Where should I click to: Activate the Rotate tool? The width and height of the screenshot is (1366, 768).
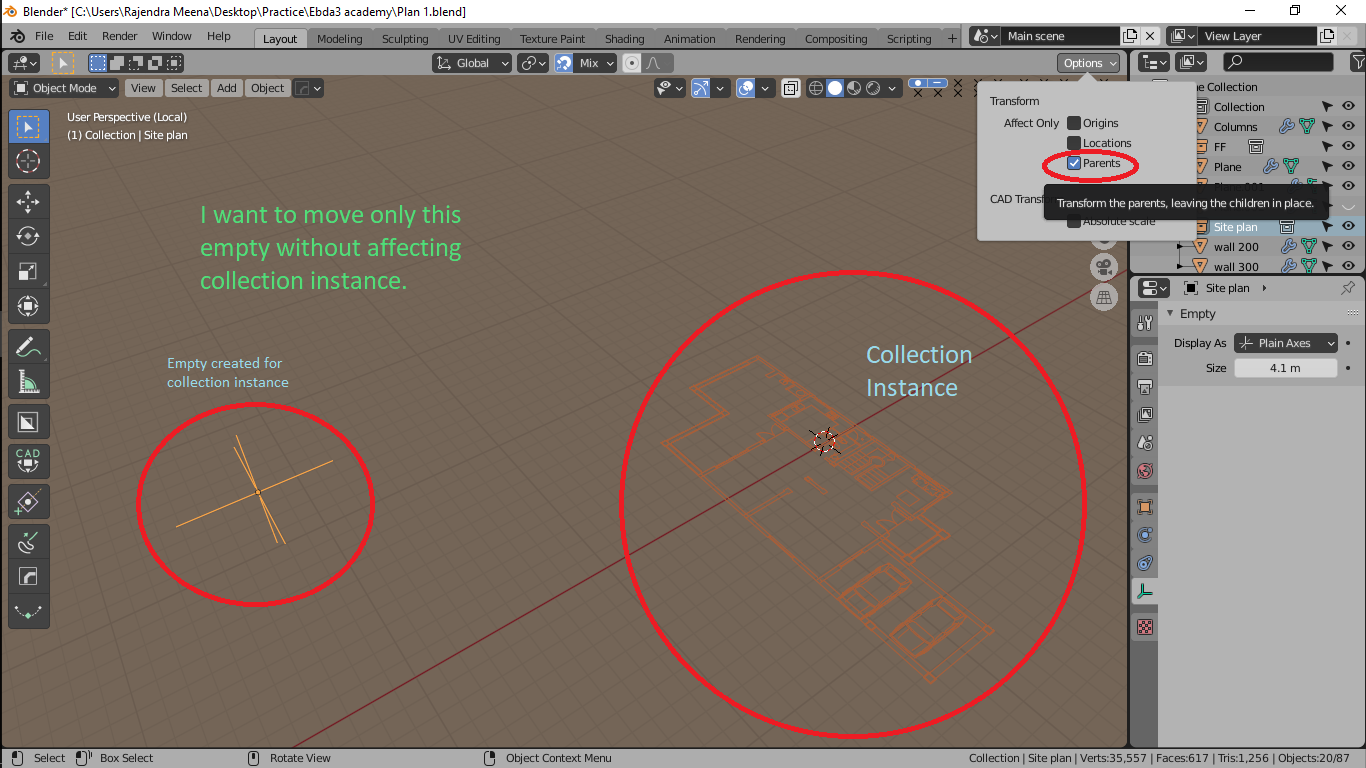click(x=28, y=236)
